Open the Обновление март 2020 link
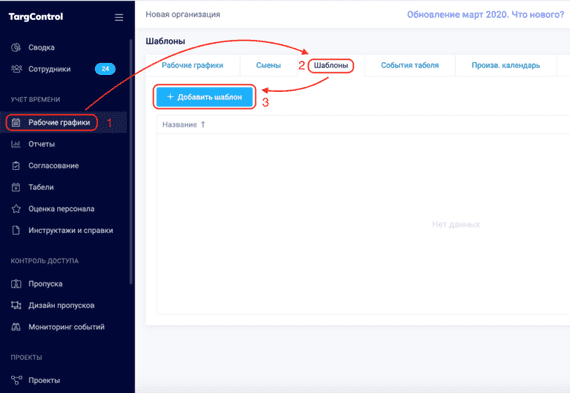The width and height of the screenshot is (570, 393). (x=485, y=15)
